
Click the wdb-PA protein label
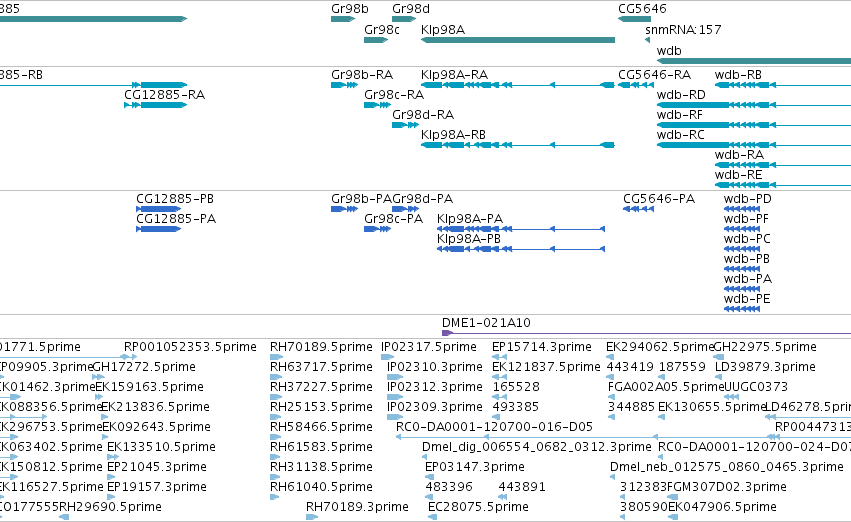coord(748,279)
